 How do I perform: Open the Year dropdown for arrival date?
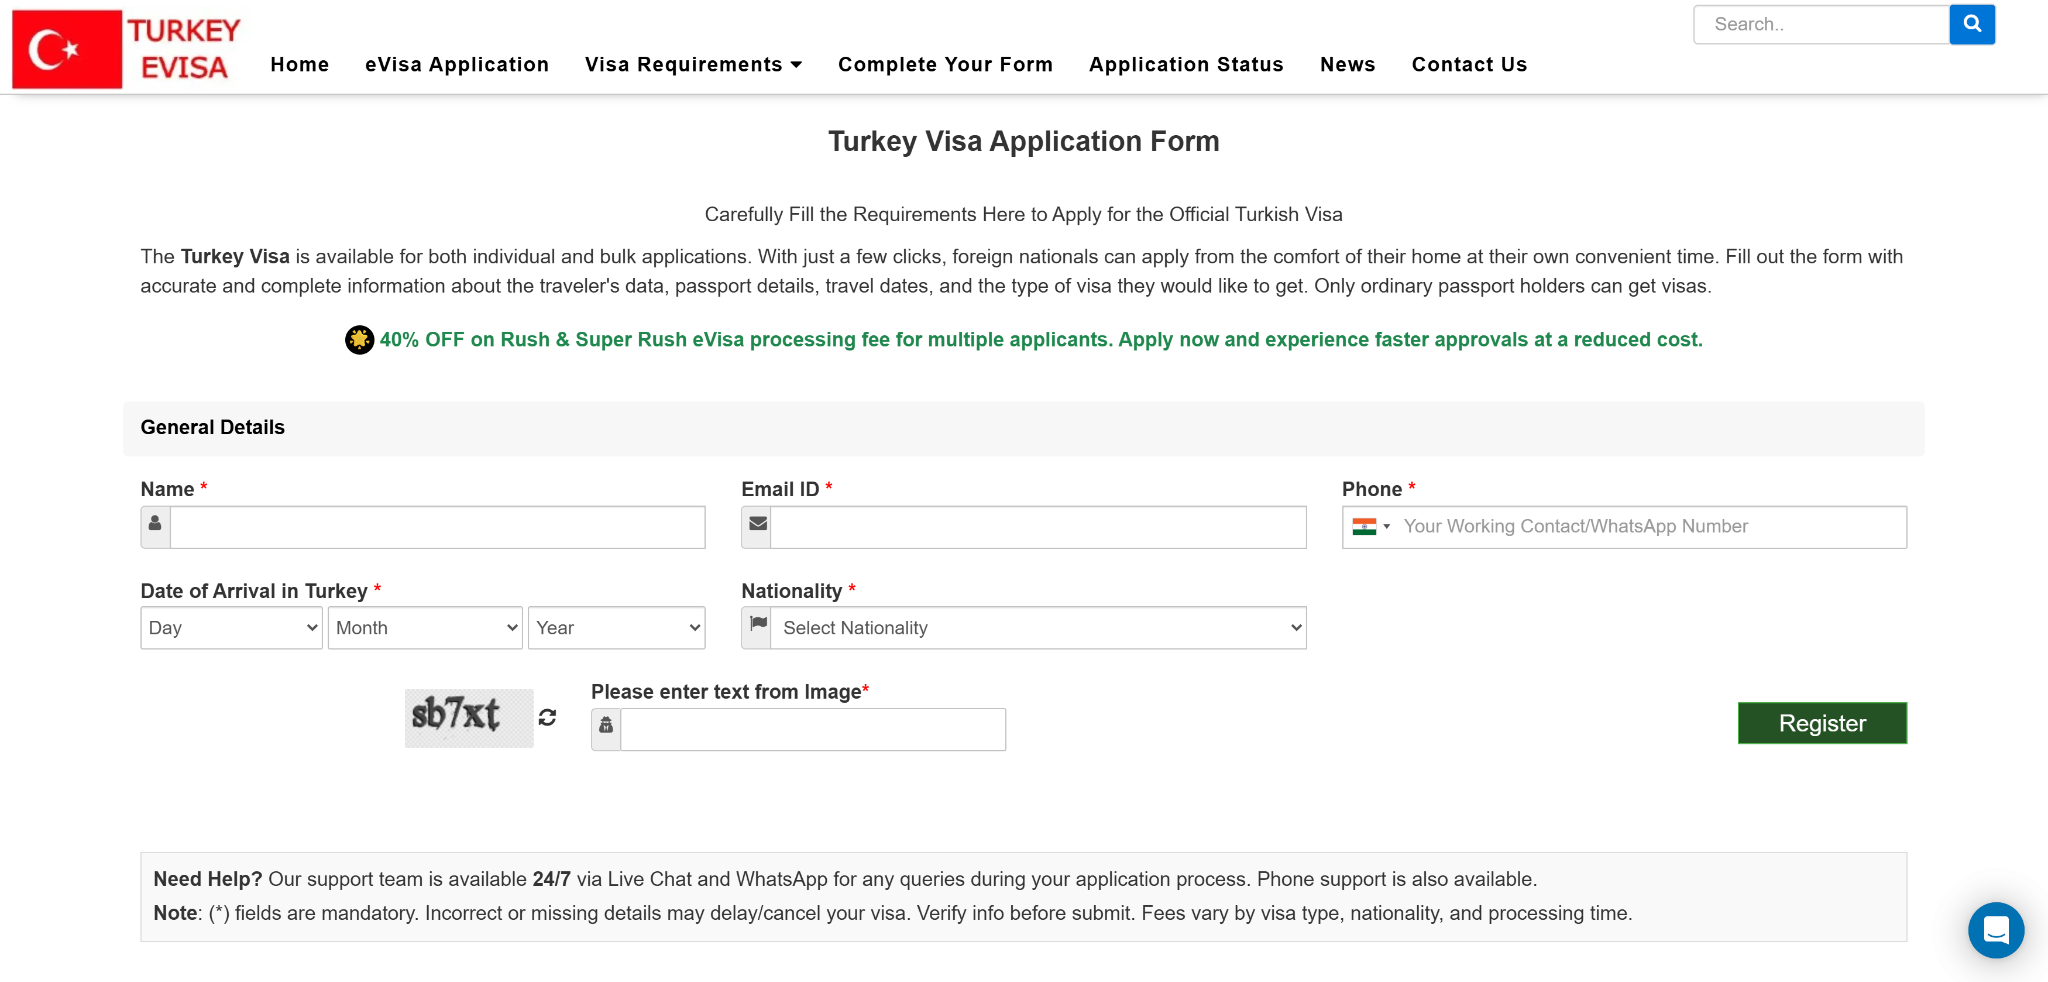click(x=616, y=628)
